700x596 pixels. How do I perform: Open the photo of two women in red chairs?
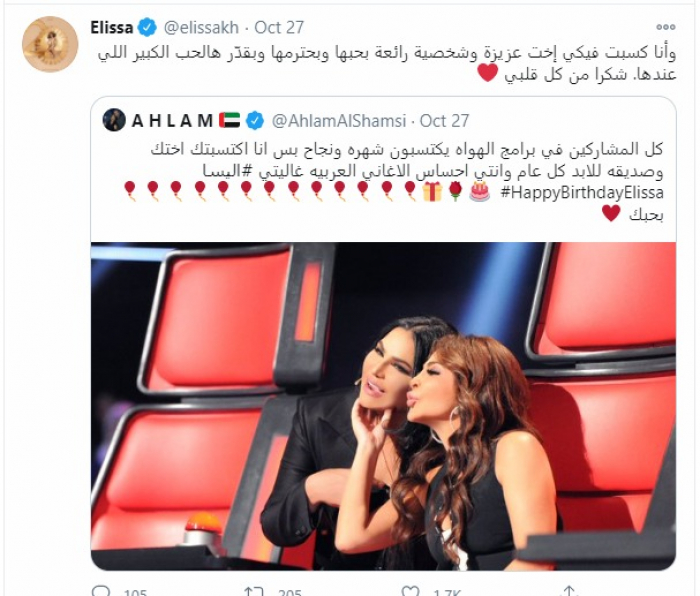coord(383,406)
